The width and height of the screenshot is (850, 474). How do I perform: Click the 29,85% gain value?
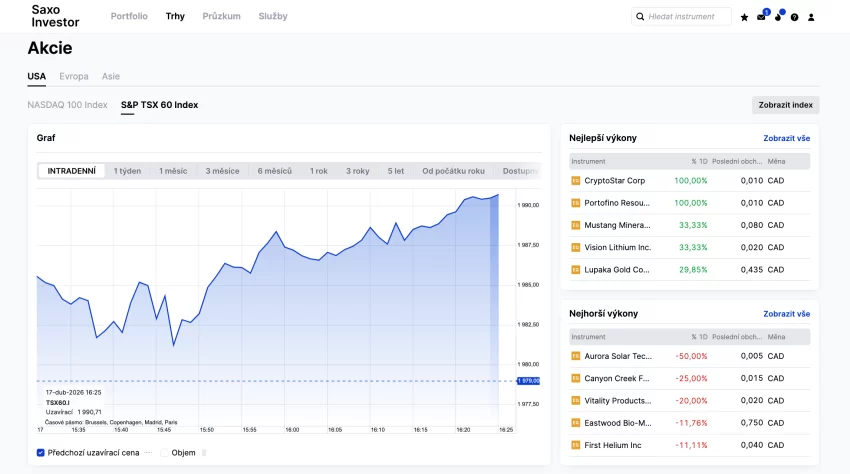(693, 270)
